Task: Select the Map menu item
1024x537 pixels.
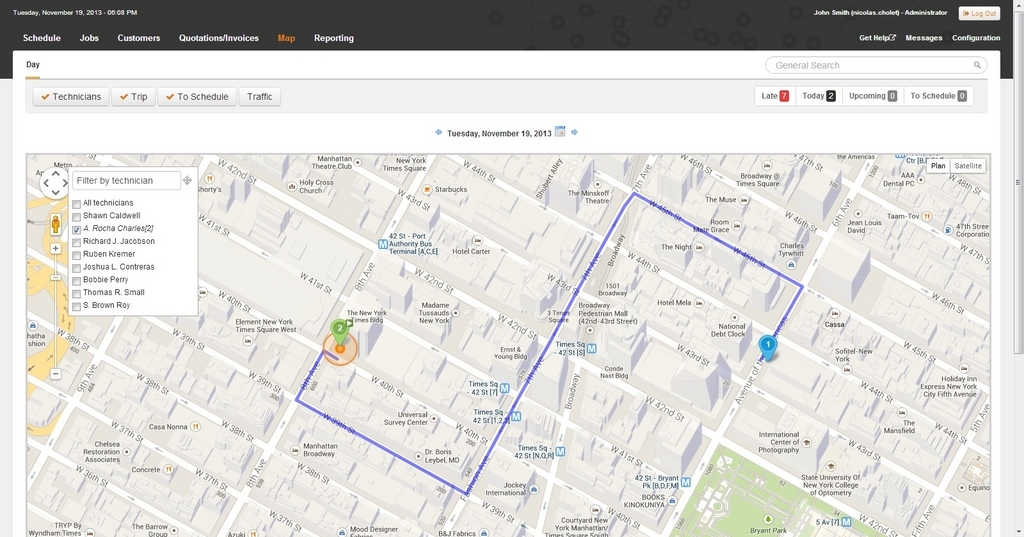Action: 286,38
